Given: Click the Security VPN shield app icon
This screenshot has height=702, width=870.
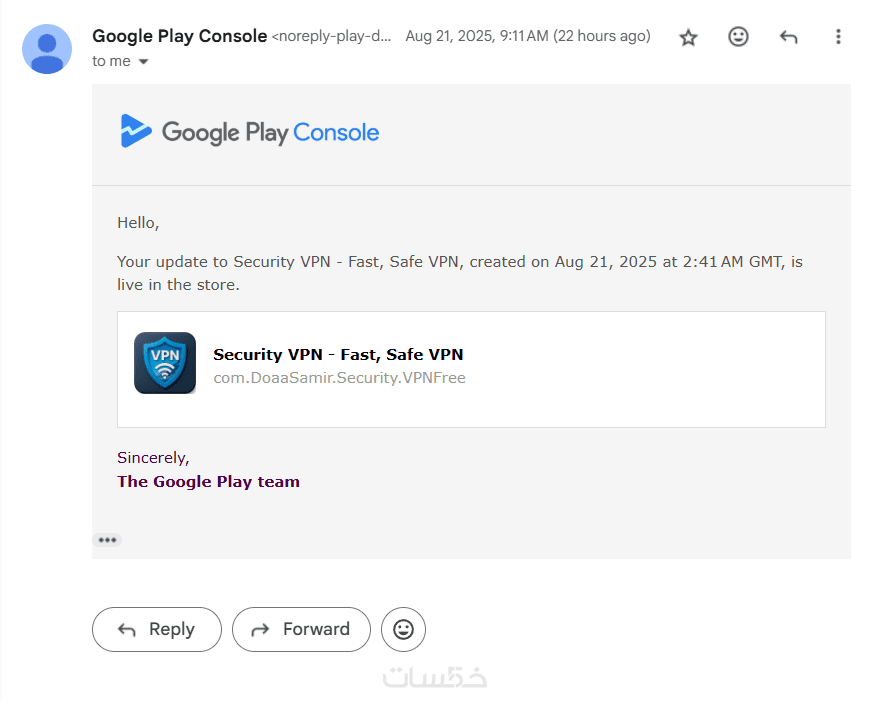Looking at the screenshot, I should click(165, 363).
